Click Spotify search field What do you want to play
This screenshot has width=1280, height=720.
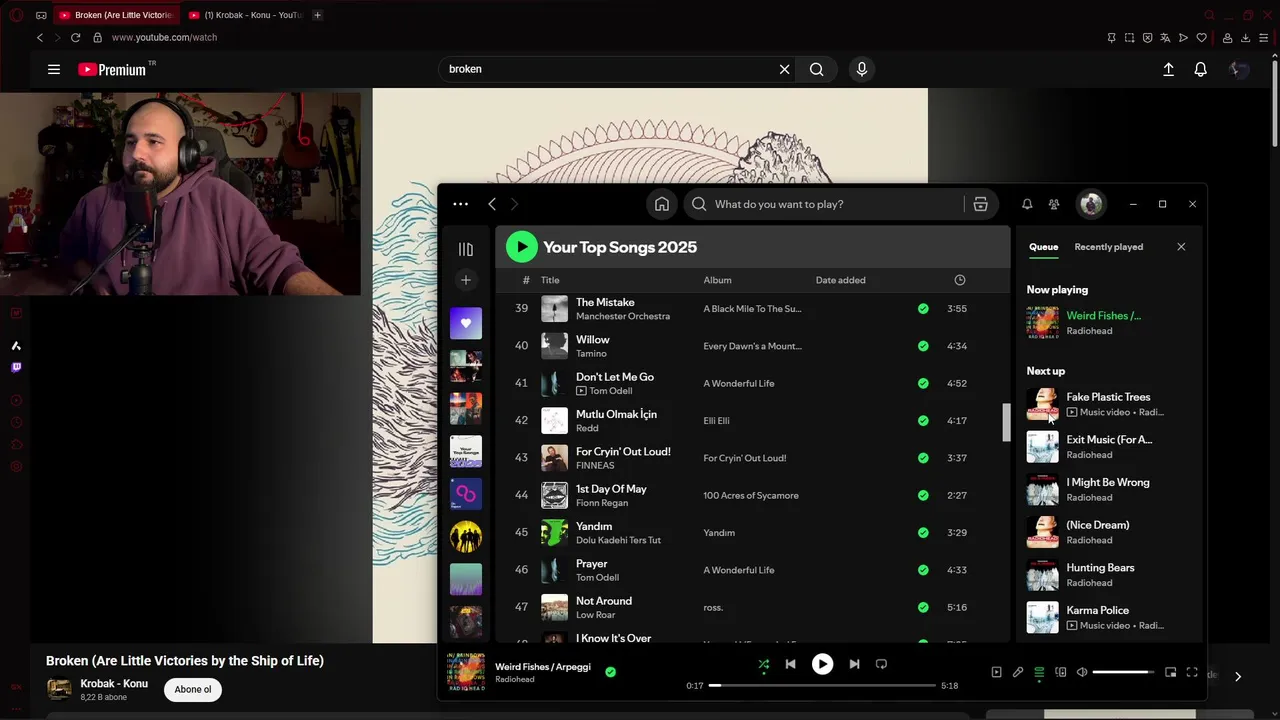point(826,204)
